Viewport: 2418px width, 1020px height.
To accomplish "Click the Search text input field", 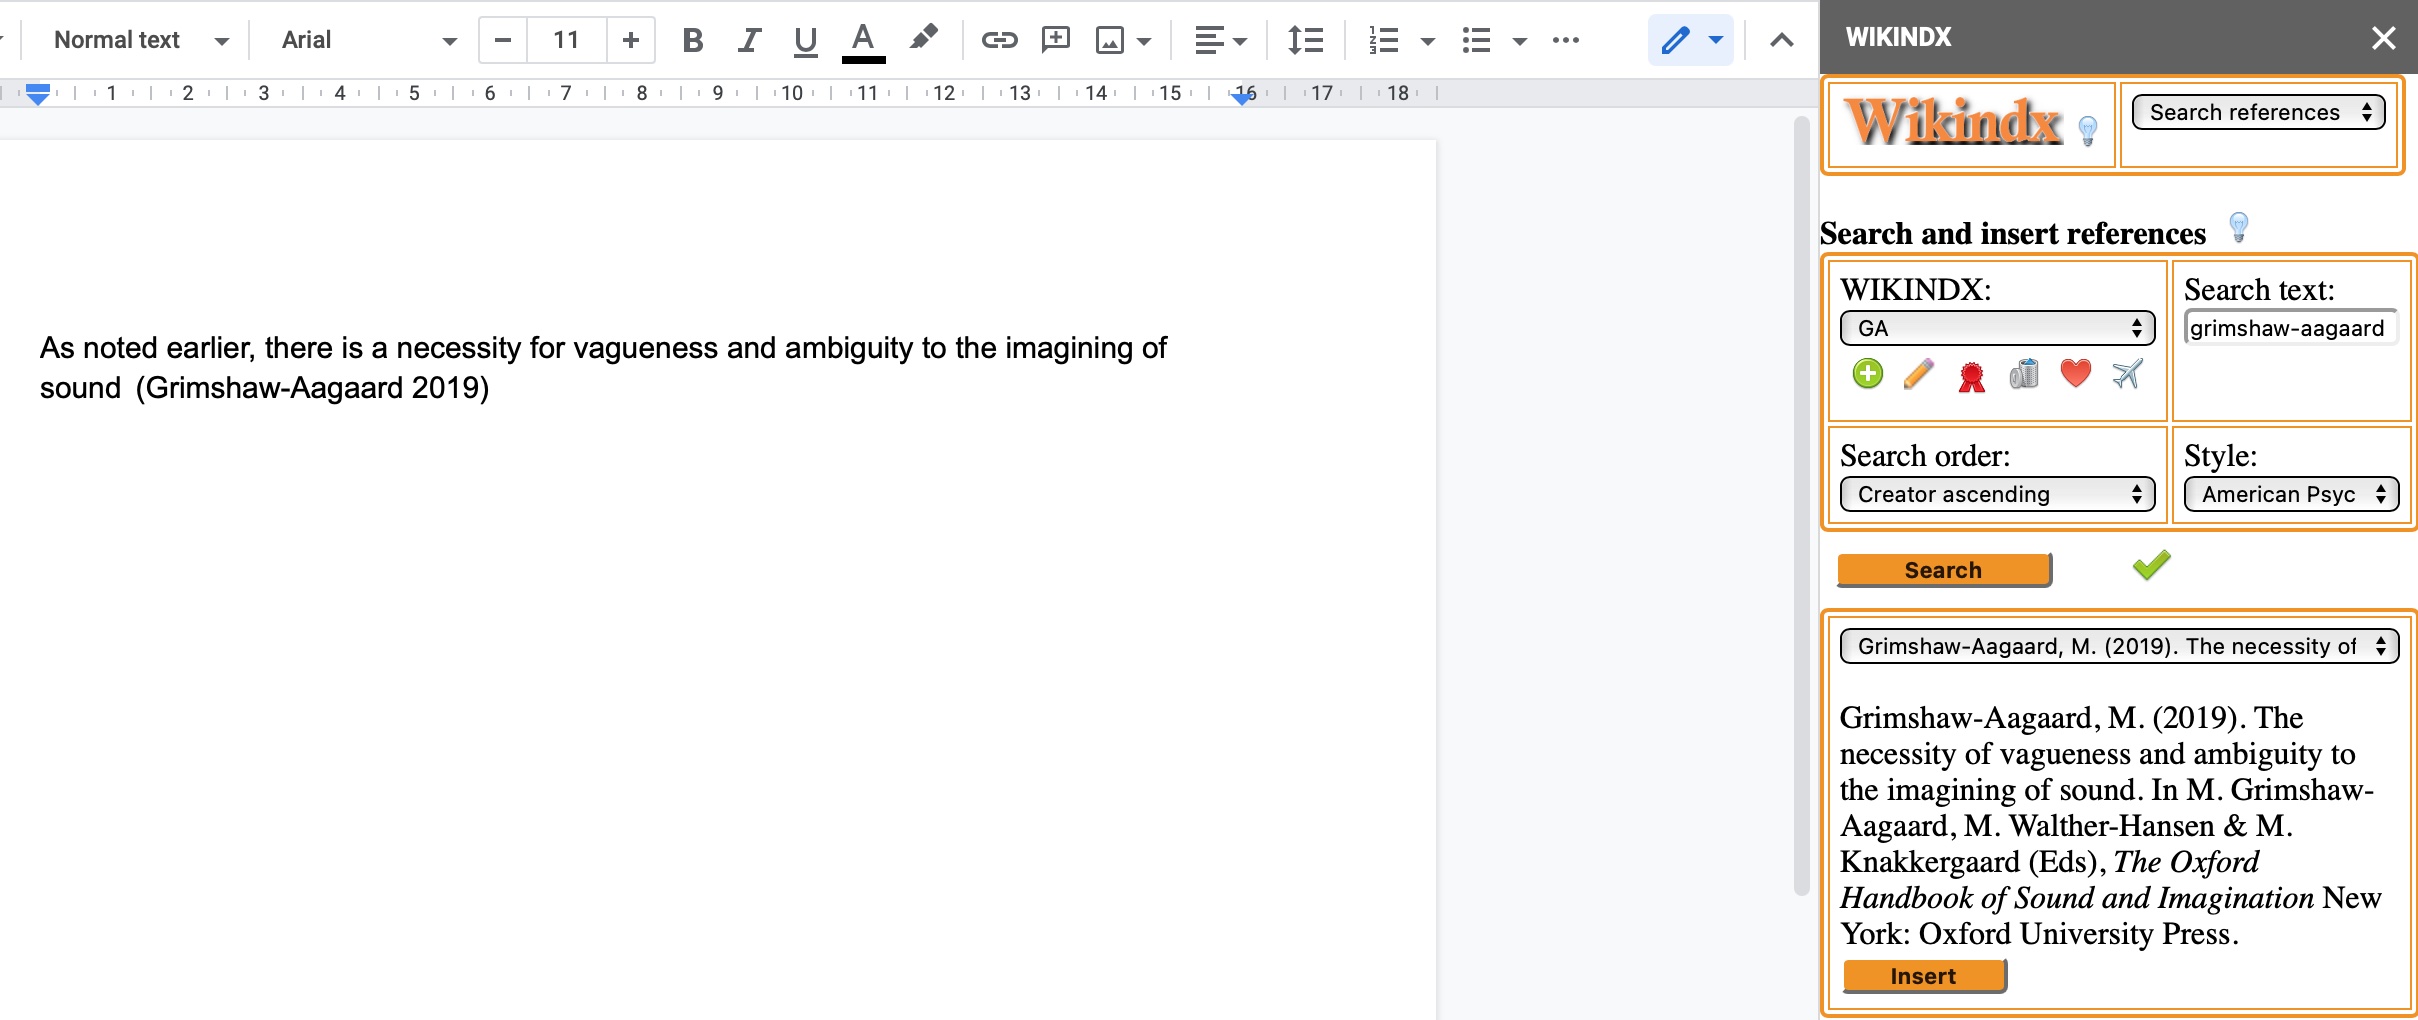I will 2291,328.
